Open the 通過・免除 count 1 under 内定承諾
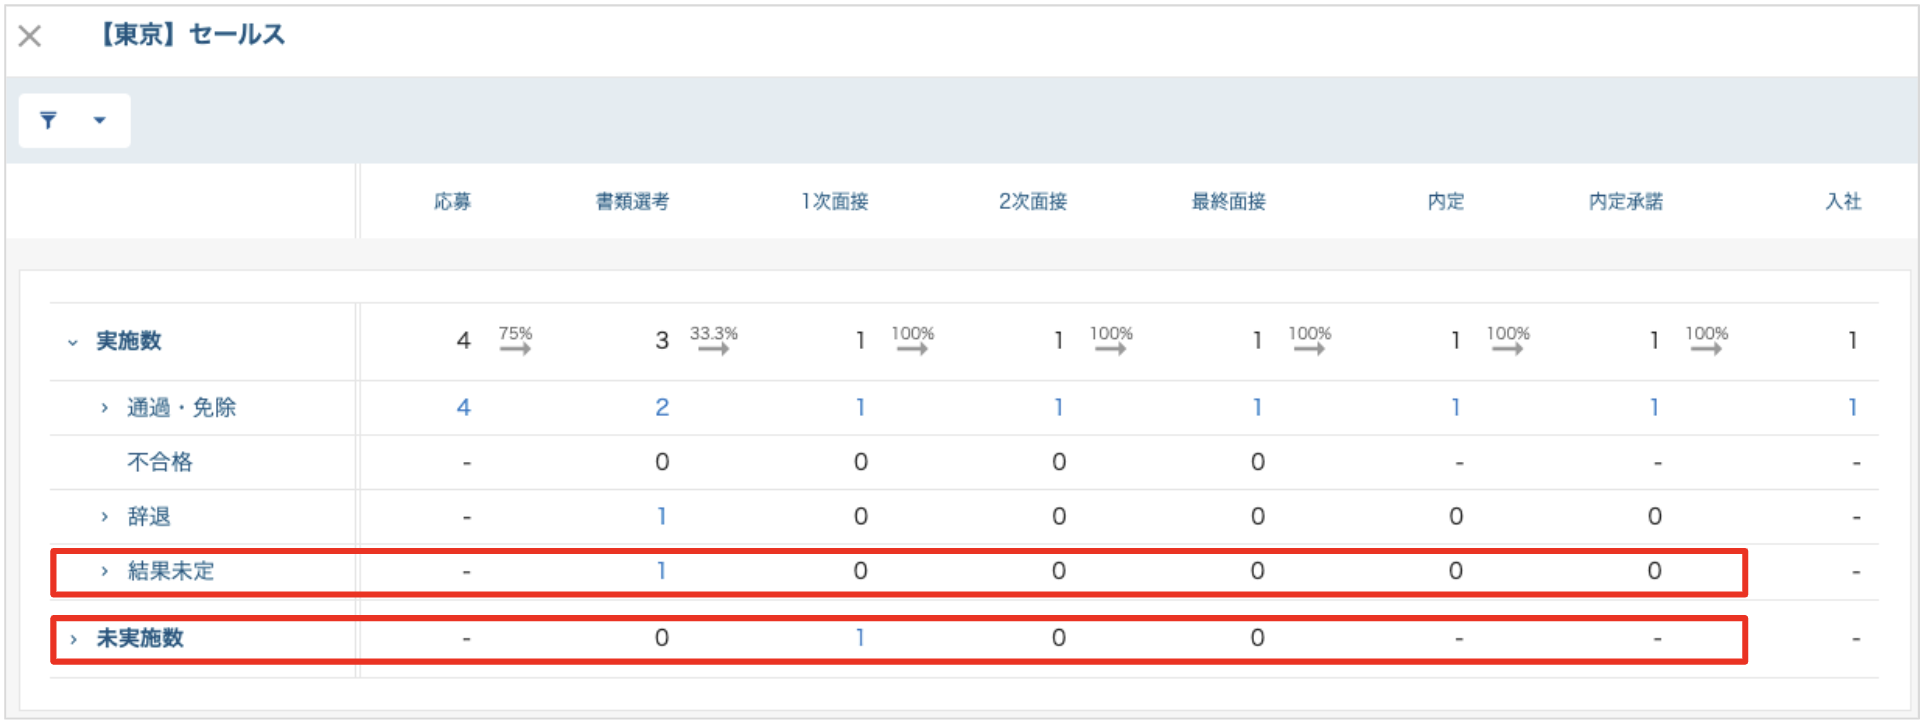The width and height of the screenshot is (1928, 722). pos(1654,408)
